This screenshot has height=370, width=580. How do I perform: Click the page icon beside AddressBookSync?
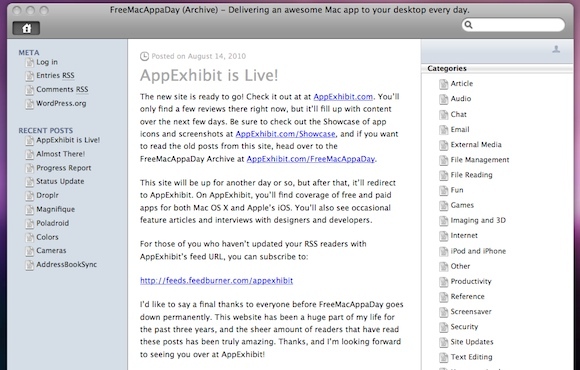(x=29, y=265)
